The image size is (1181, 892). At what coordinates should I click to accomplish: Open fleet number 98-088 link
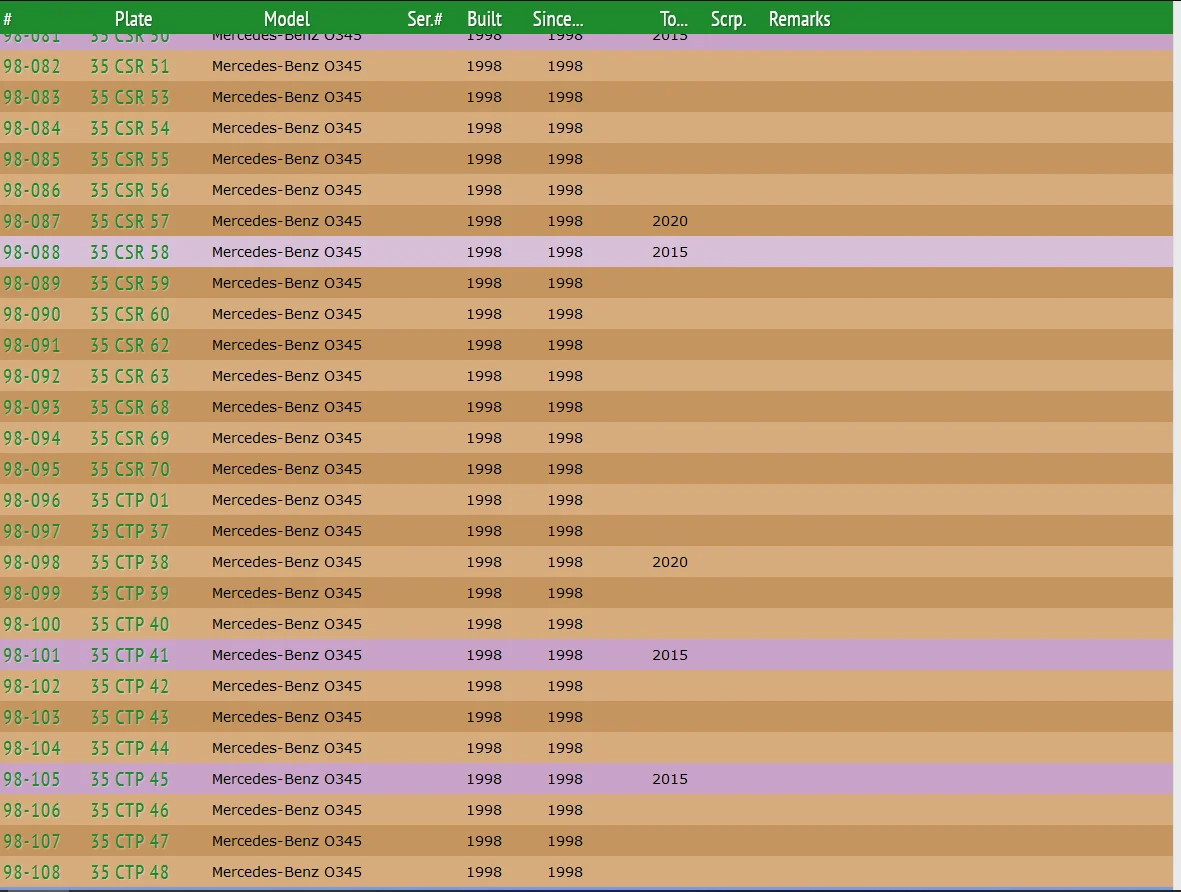32,253
